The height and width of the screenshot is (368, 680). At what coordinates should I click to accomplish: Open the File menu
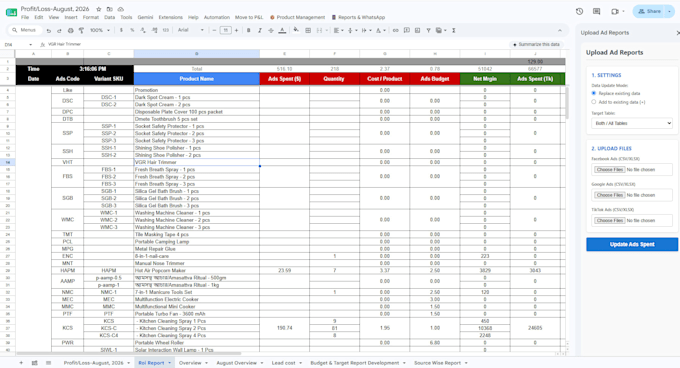[x=25, y=17]
